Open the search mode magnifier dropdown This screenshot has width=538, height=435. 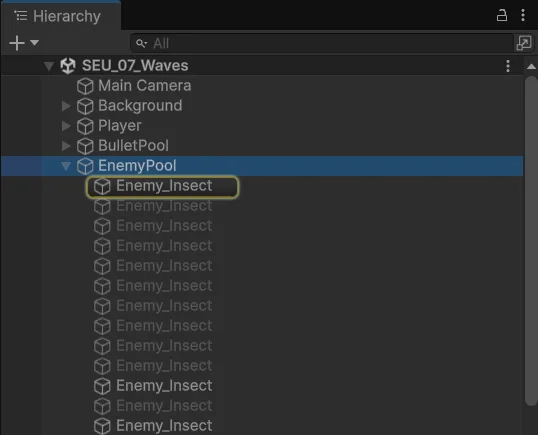[141, 44]
